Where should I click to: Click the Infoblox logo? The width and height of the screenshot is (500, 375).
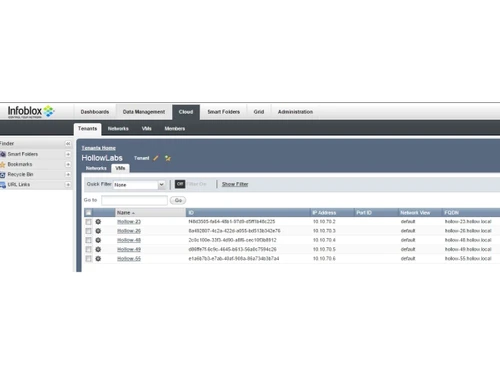(x=31, y=111)
